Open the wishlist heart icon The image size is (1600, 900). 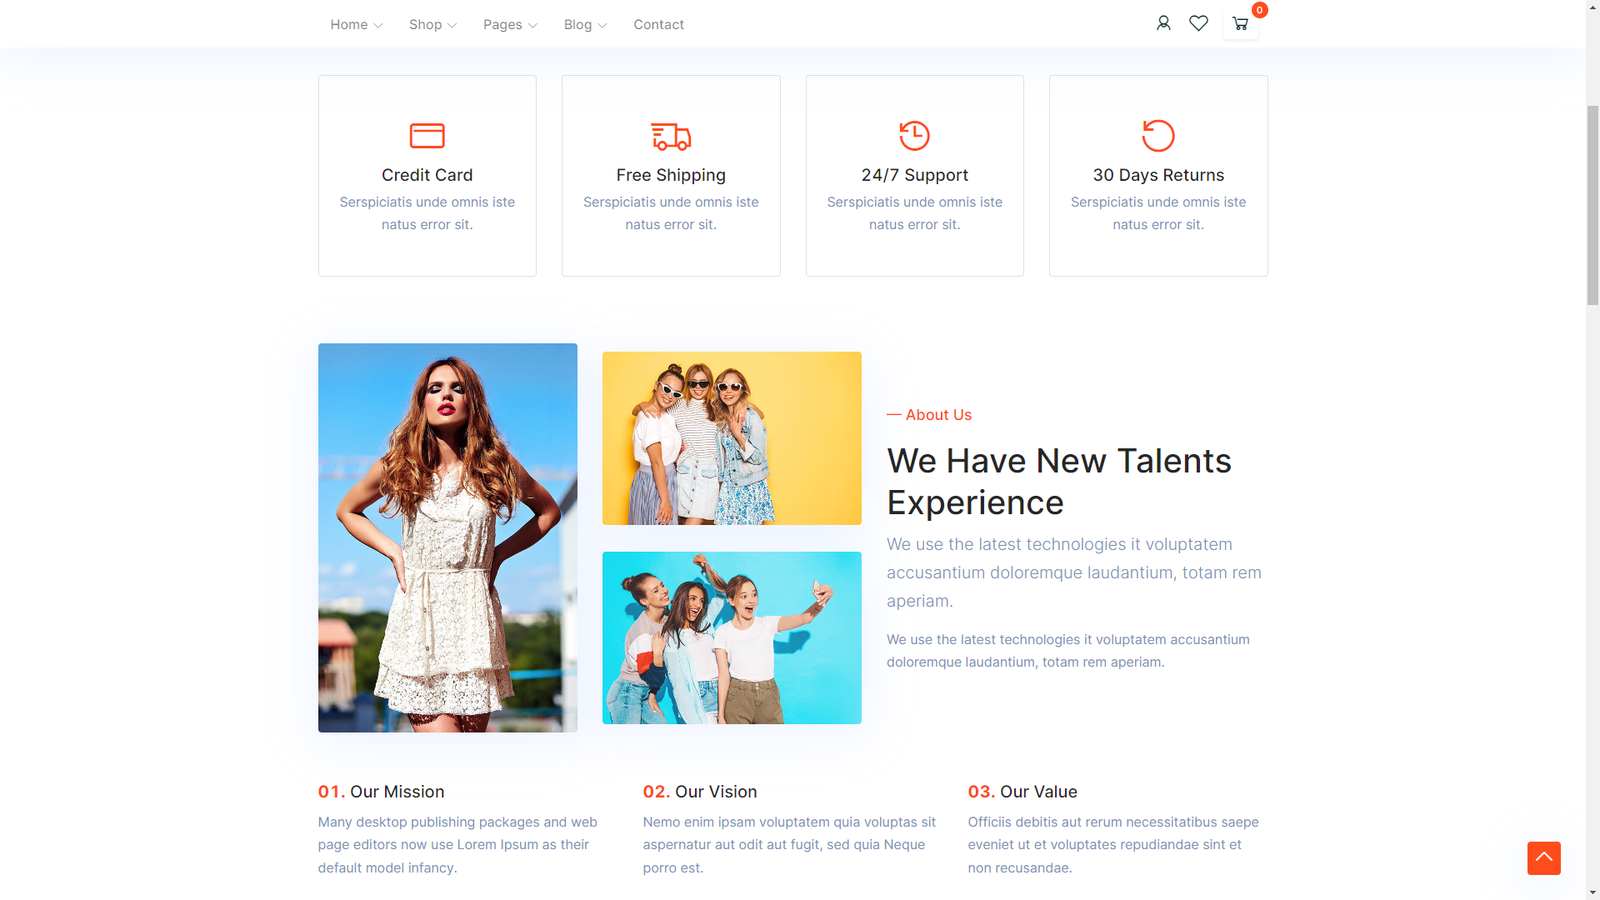(1198, 23)
